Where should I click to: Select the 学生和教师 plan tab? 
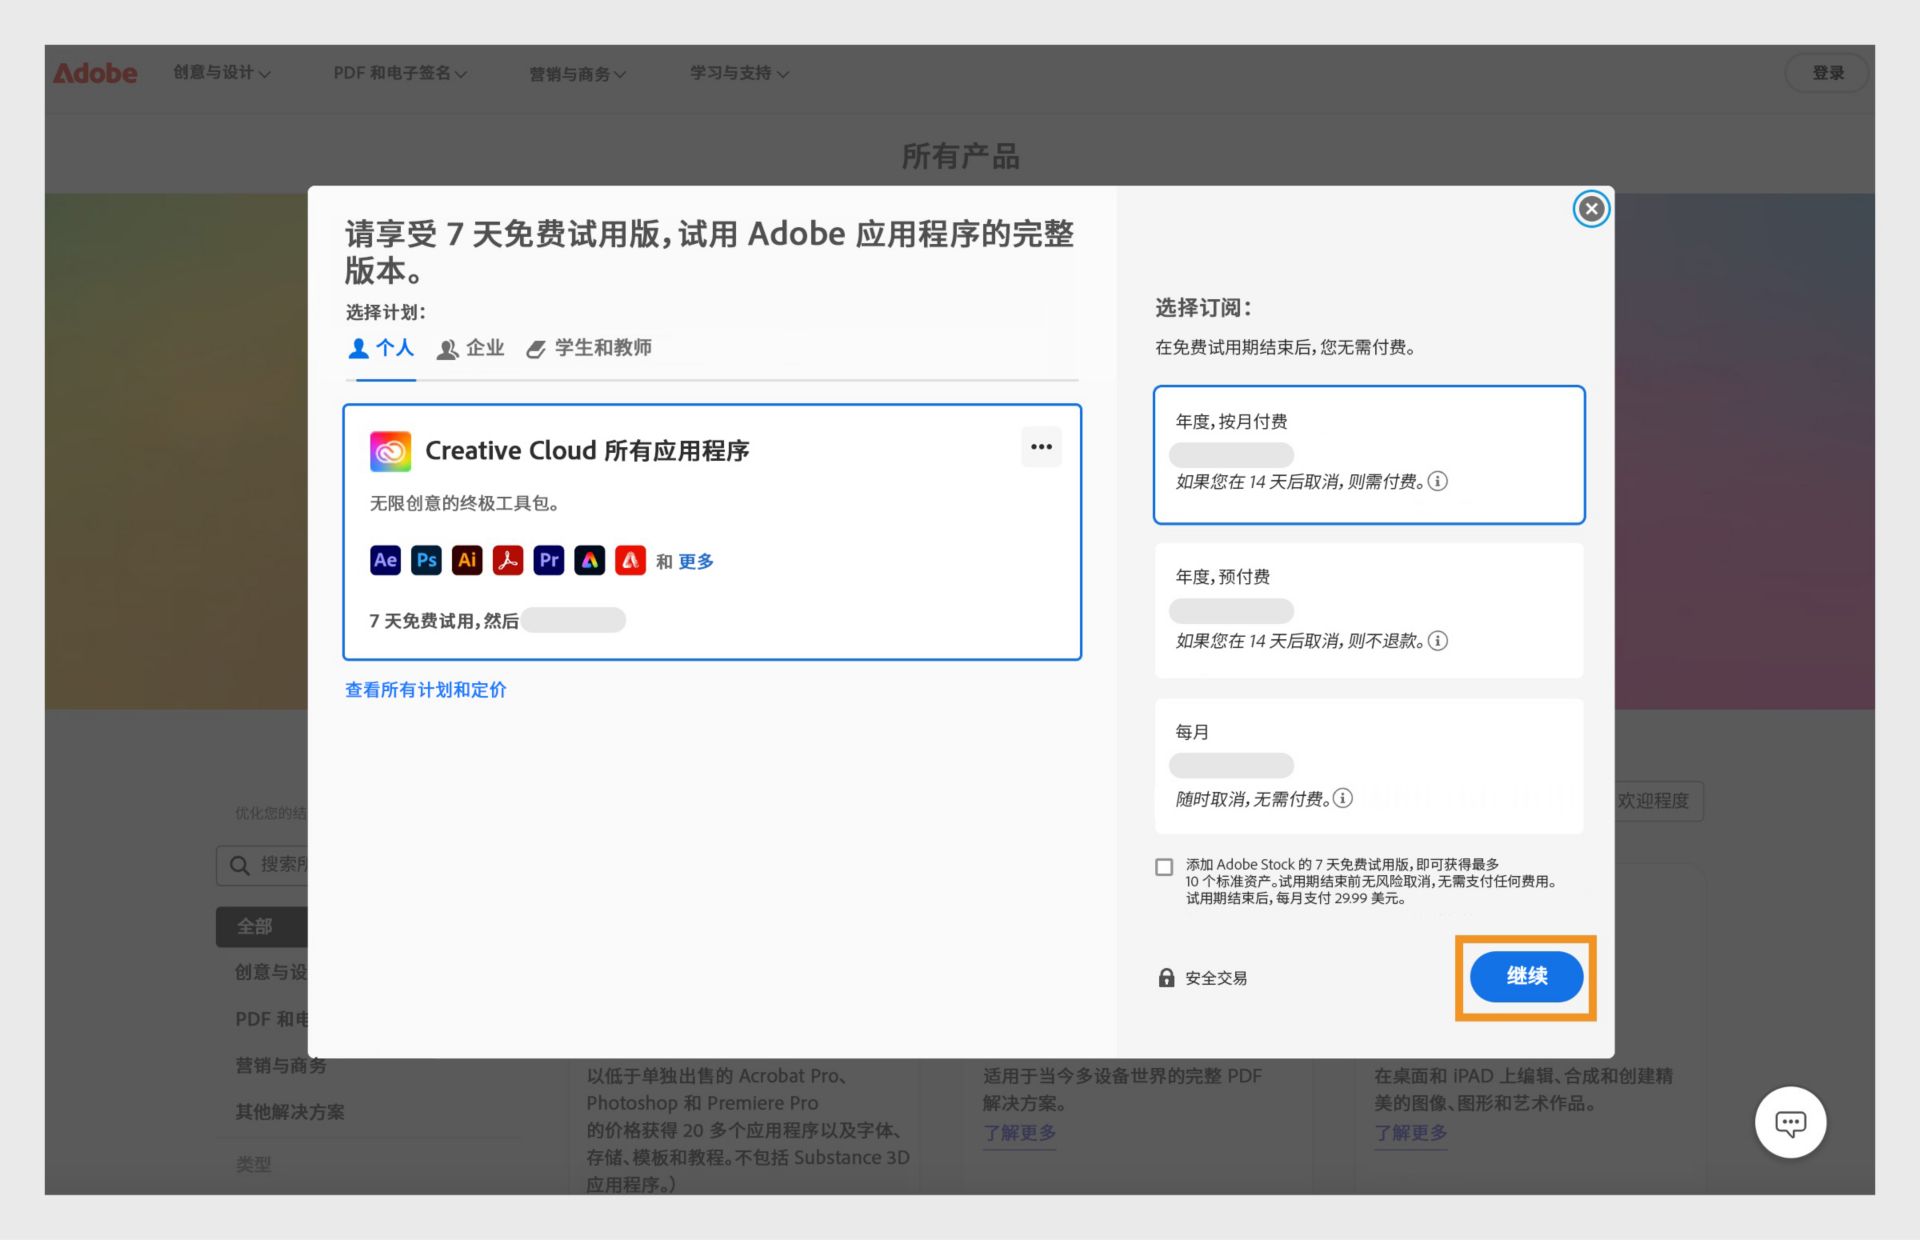tap(589, 348)
